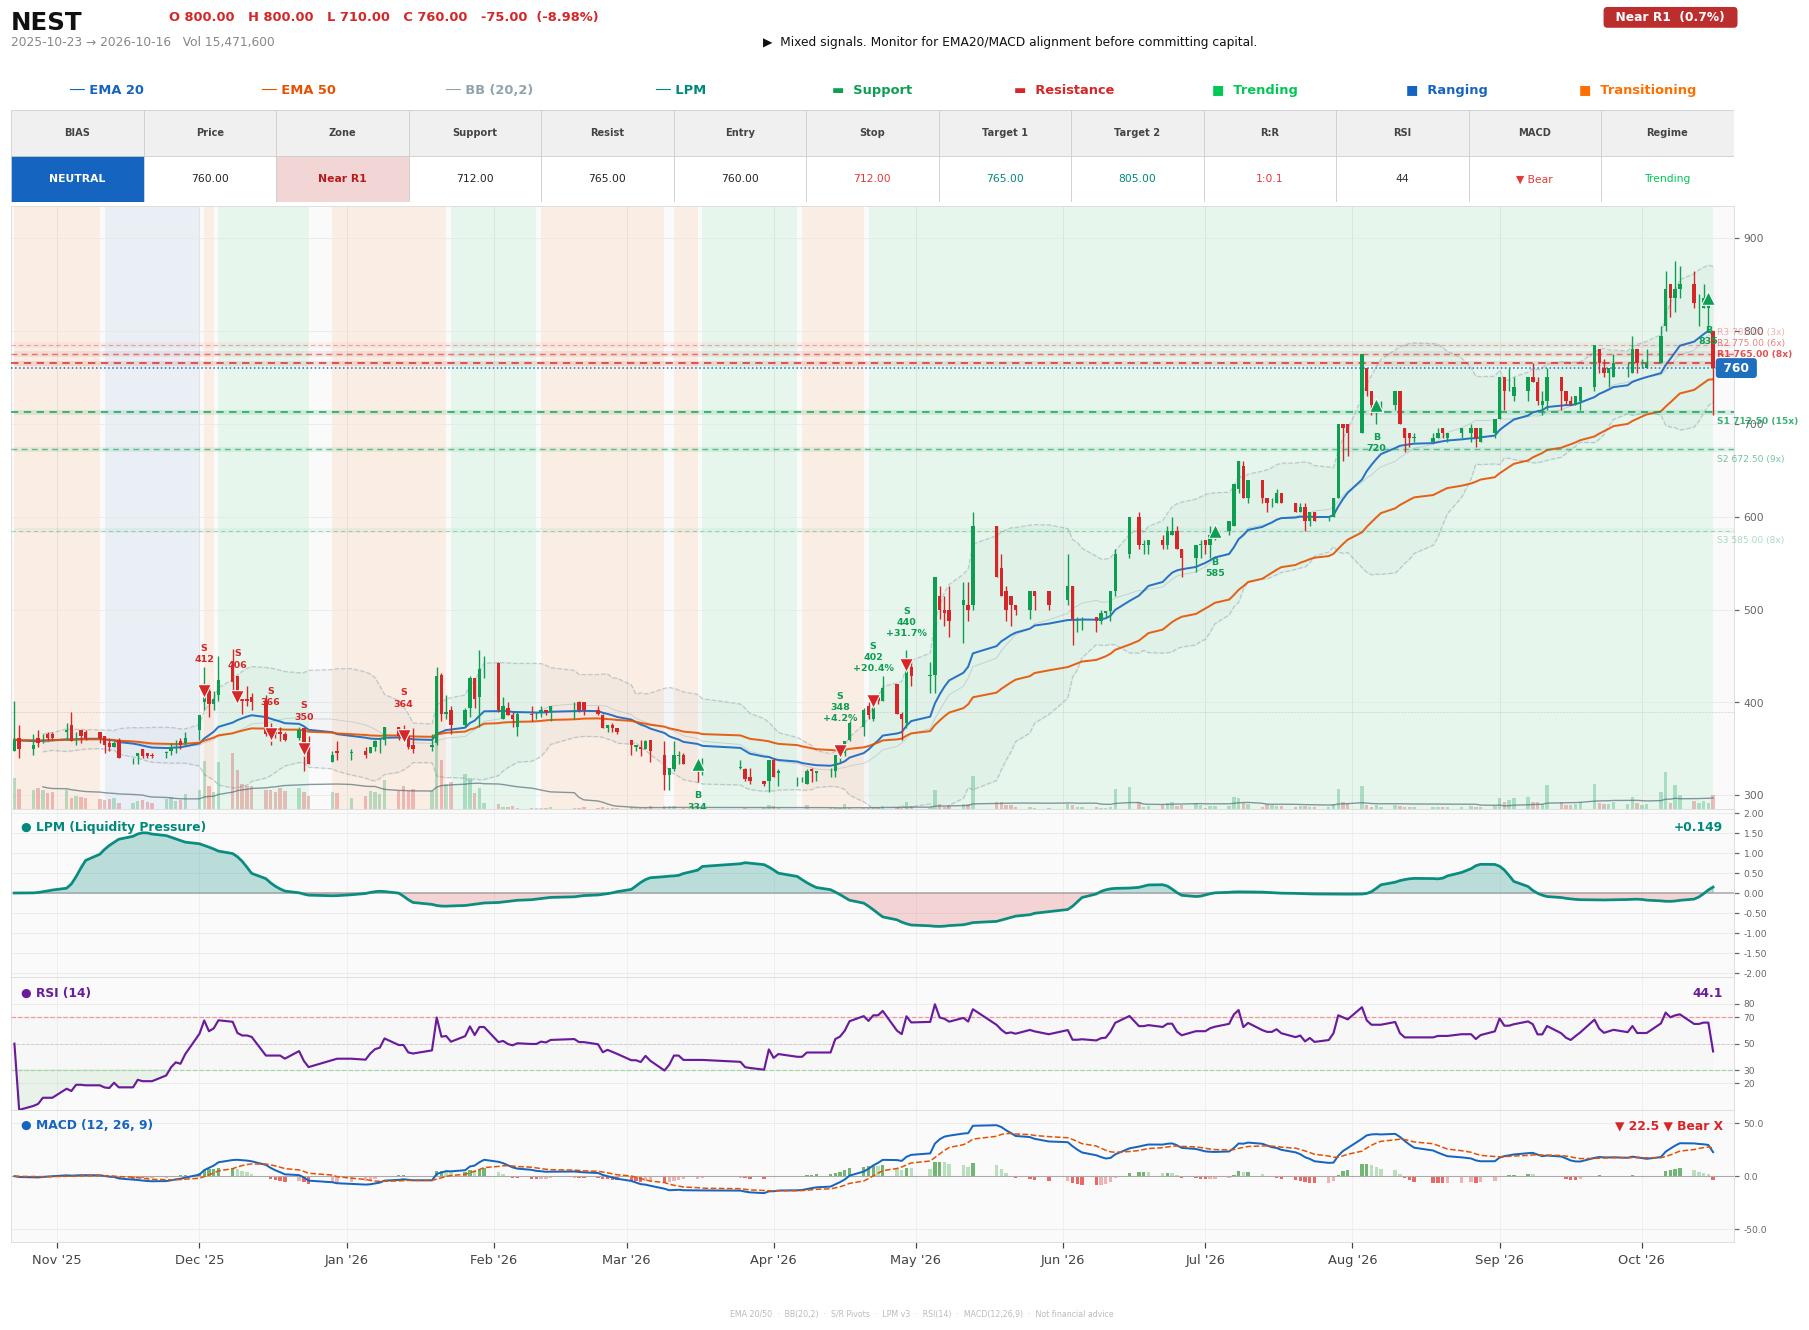Click the BIAS column header
Screen dimensions: 1809x1330
77,133
